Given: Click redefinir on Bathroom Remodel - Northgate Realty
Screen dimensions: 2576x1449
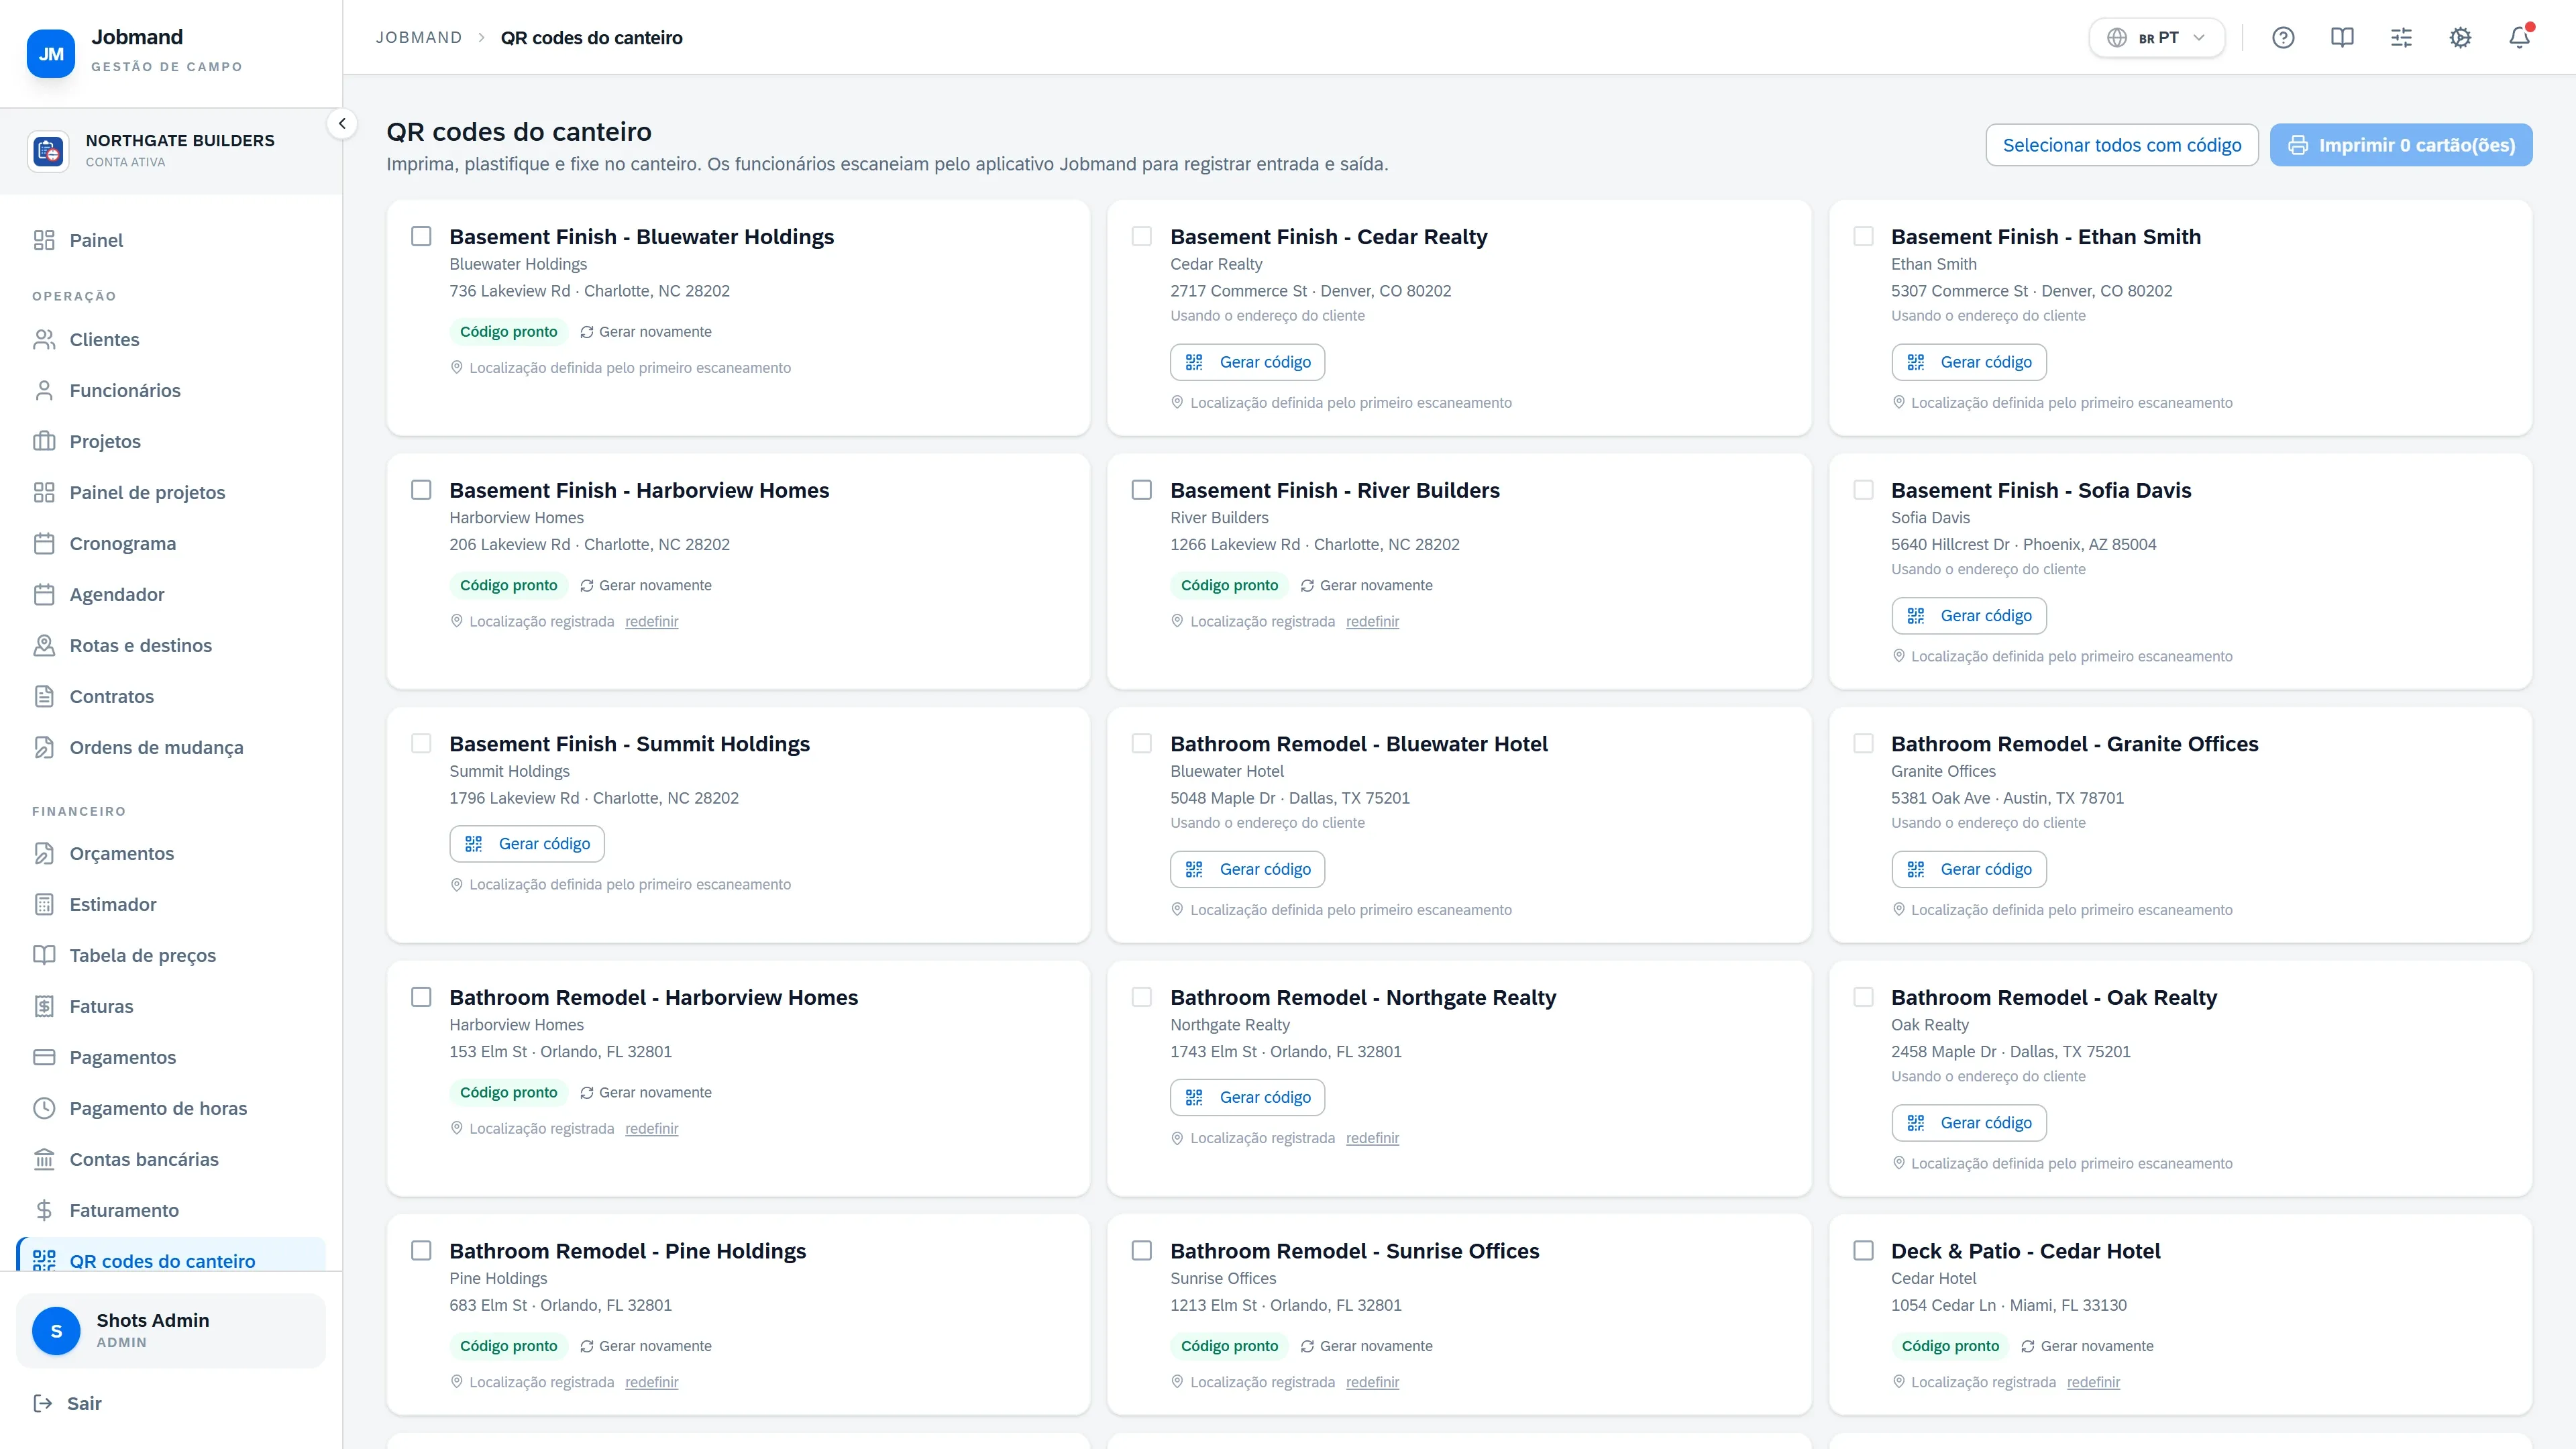Looking at the screenshot, I should [1372, 1138].
